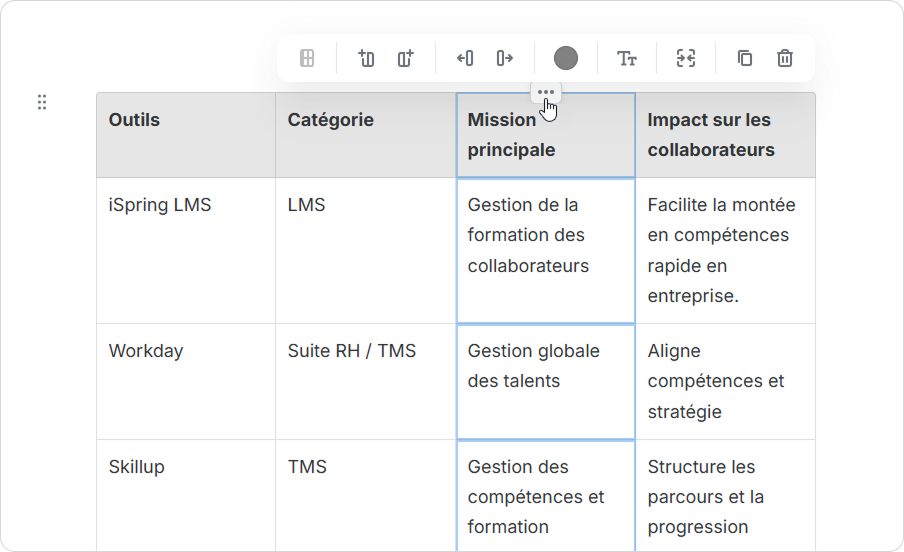Click the "iSpring LMS" cell

[185, 250]
